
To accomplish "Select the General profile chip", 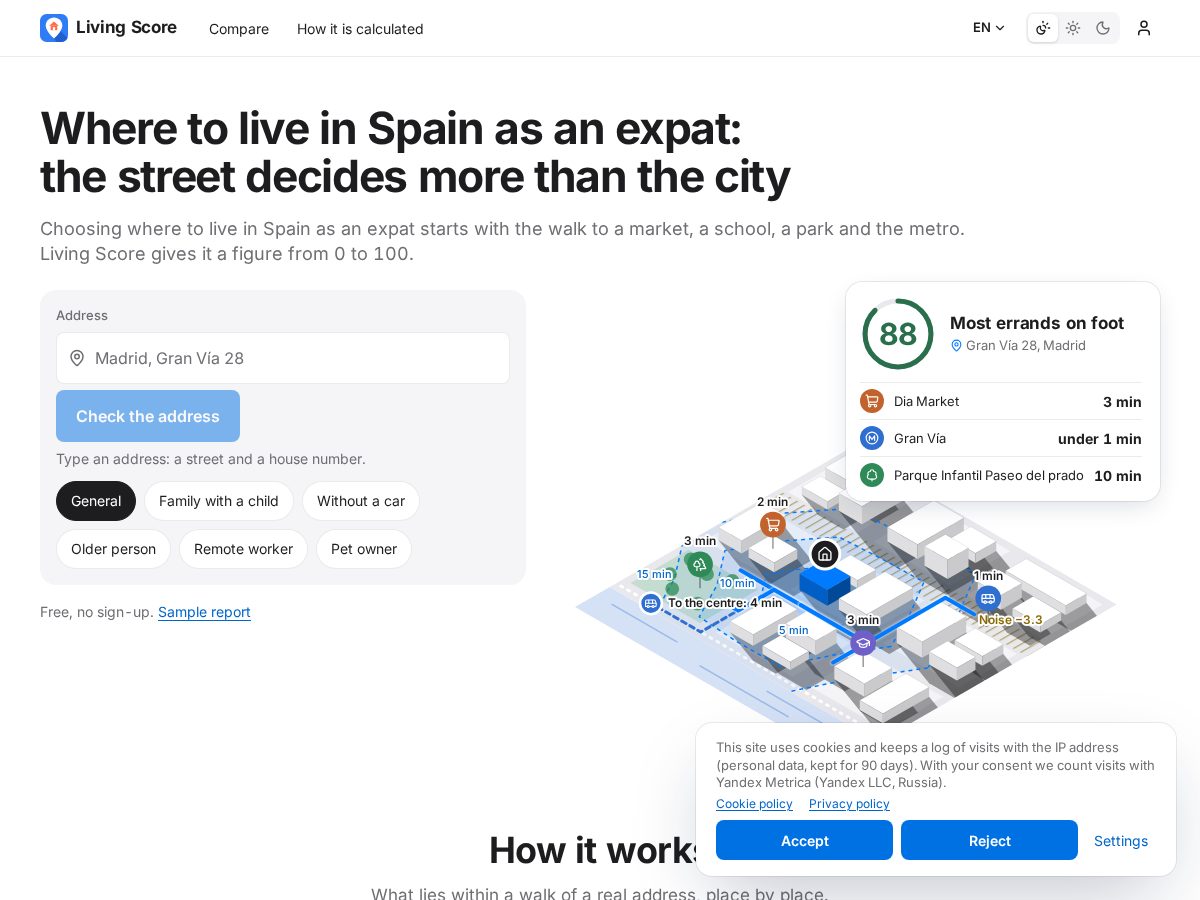I will 96,501.
